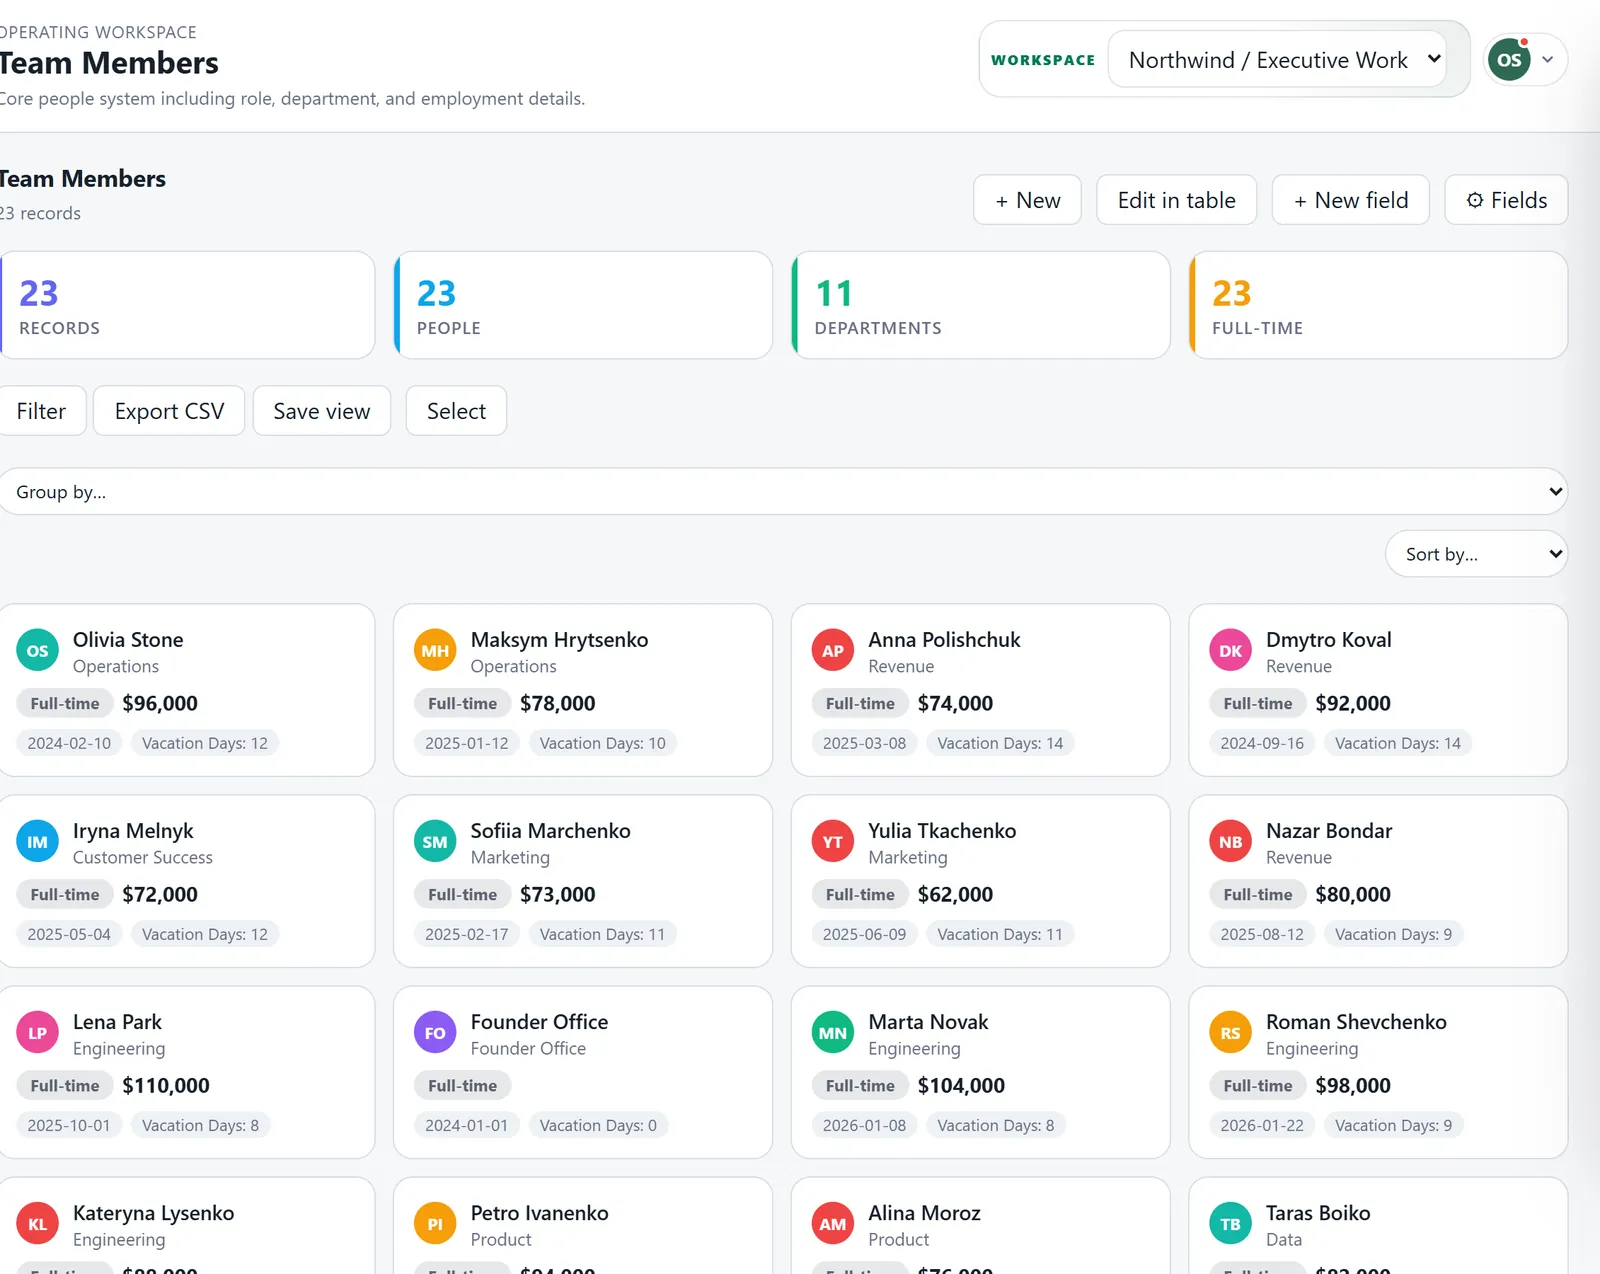Viewport: 1600px width, 1274px height.
Task: Open the Fields settings button
Action: click(1506, 200)
